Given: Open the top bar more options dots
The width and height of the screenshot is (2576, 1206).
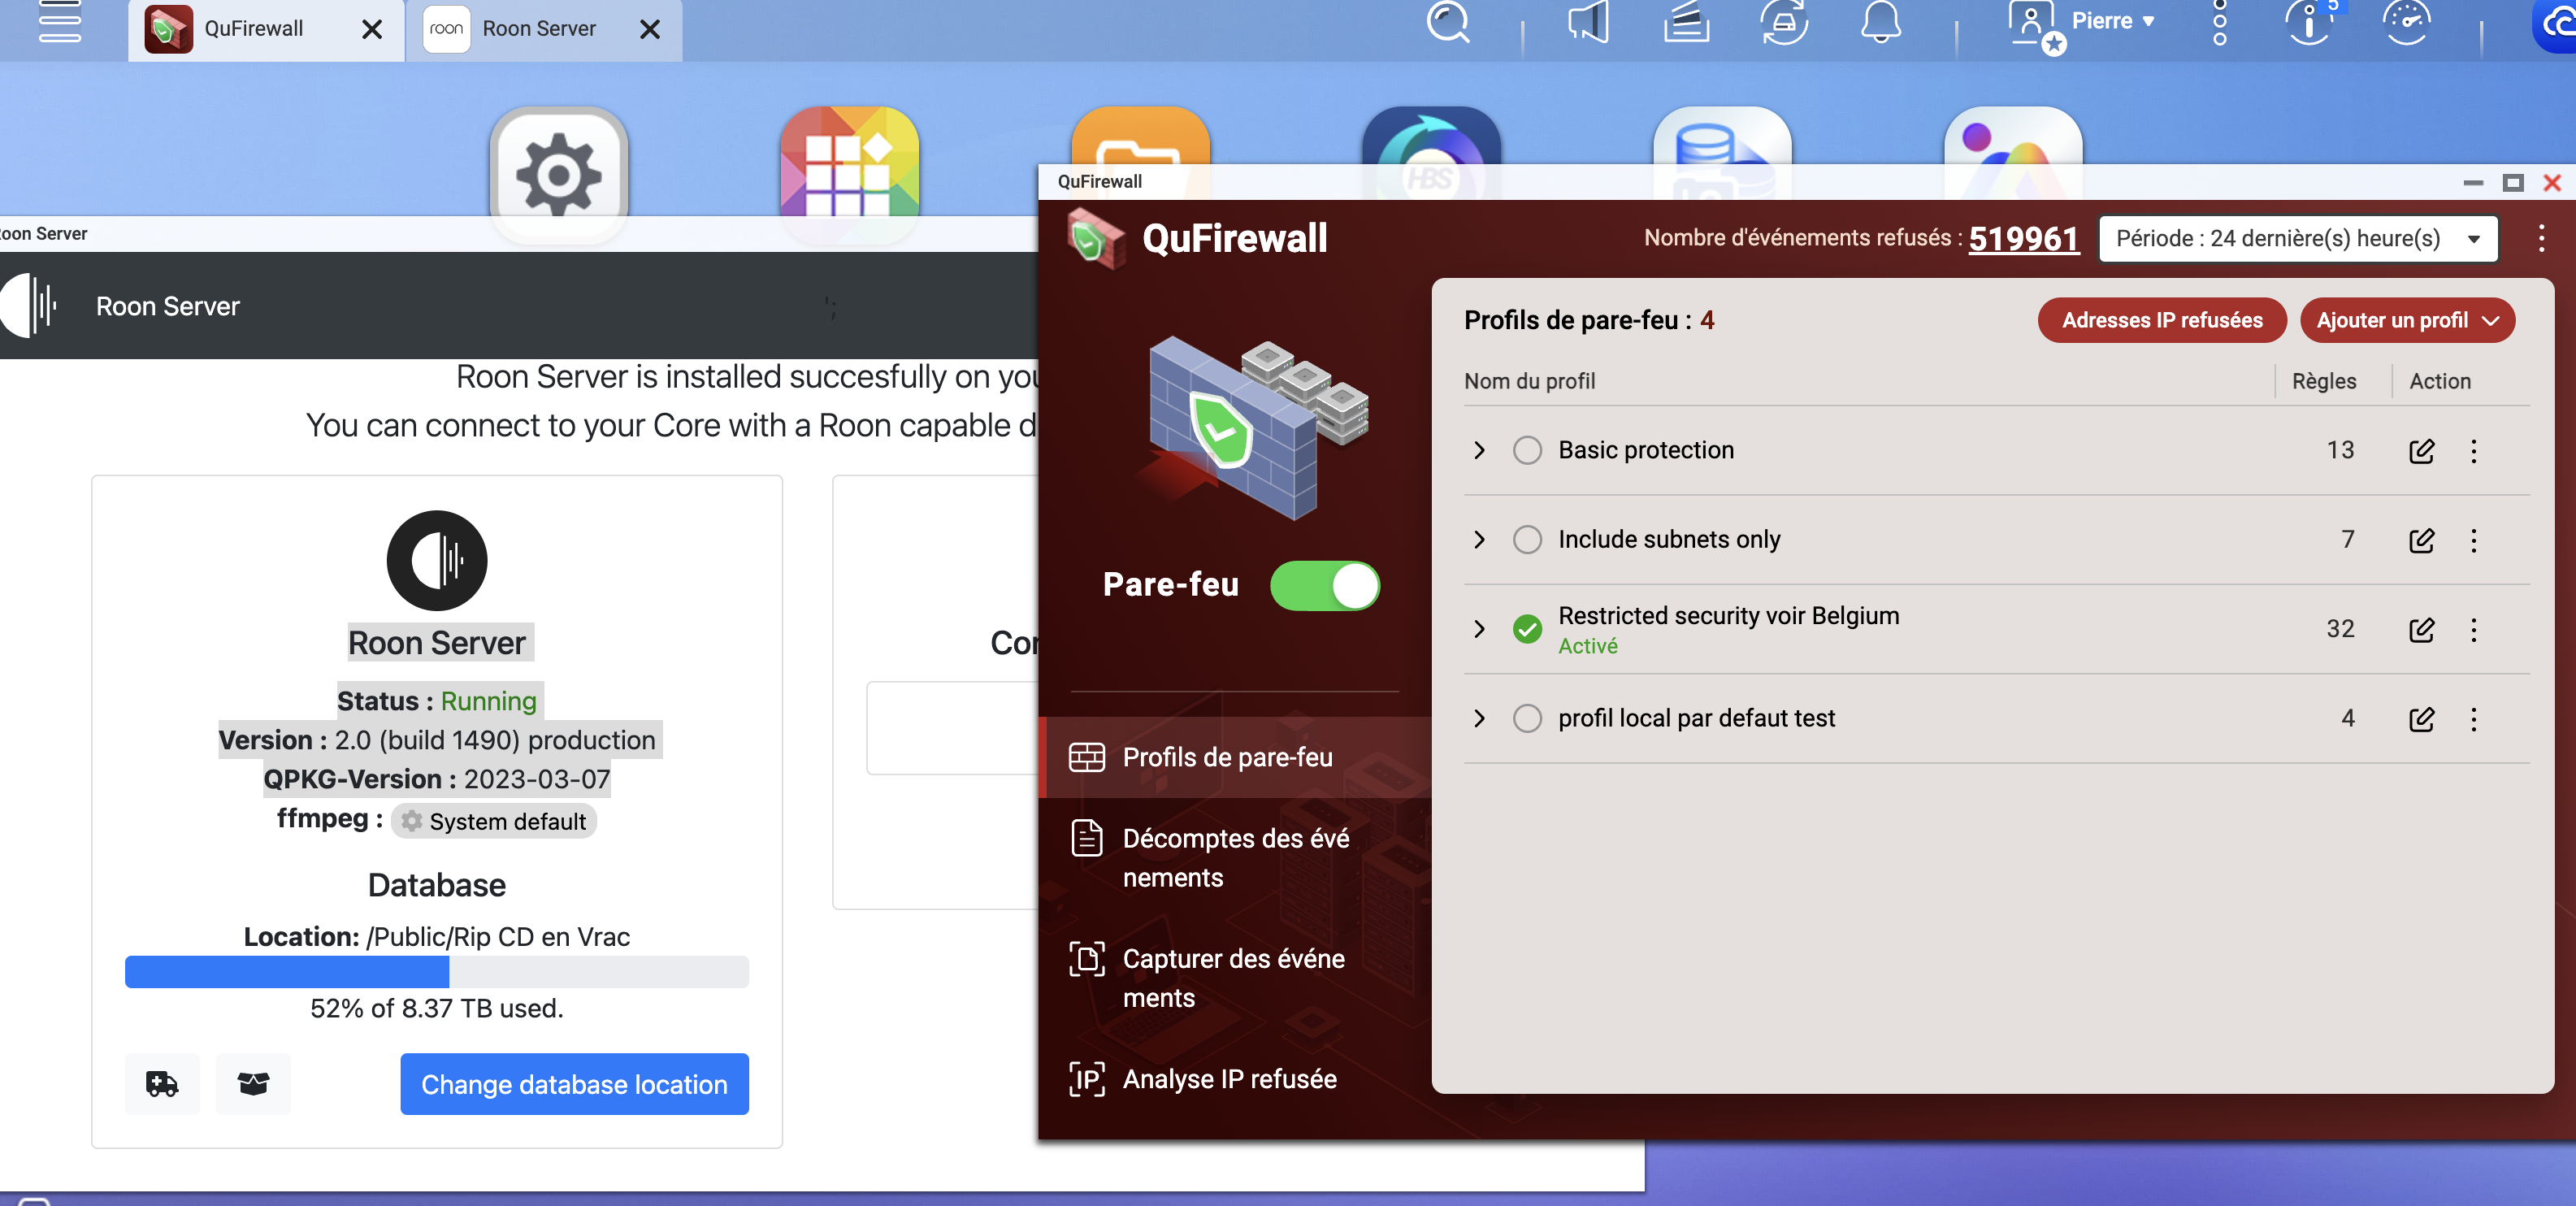Looking at the screenshot, I should click(2219, 21).
